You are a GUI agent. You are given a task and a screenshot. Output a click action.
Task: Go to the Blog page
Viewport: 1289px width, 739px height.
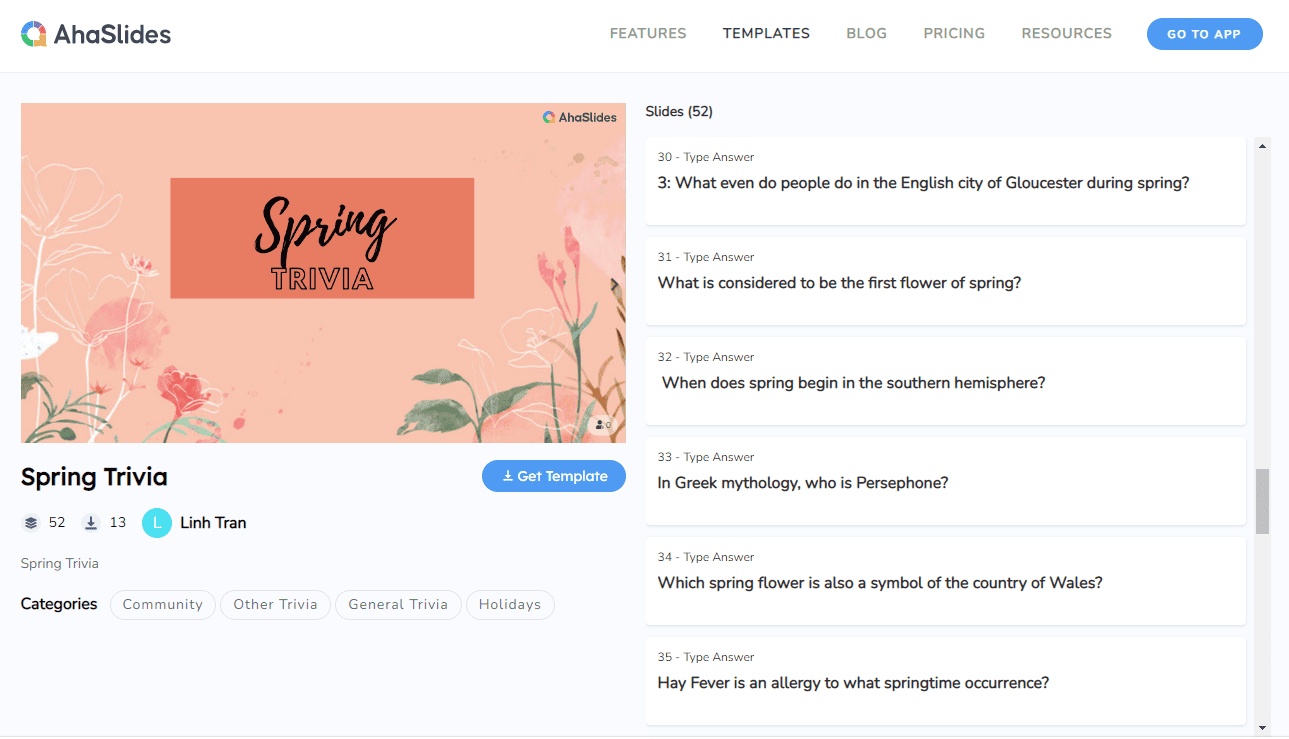(x=866, y=33)
